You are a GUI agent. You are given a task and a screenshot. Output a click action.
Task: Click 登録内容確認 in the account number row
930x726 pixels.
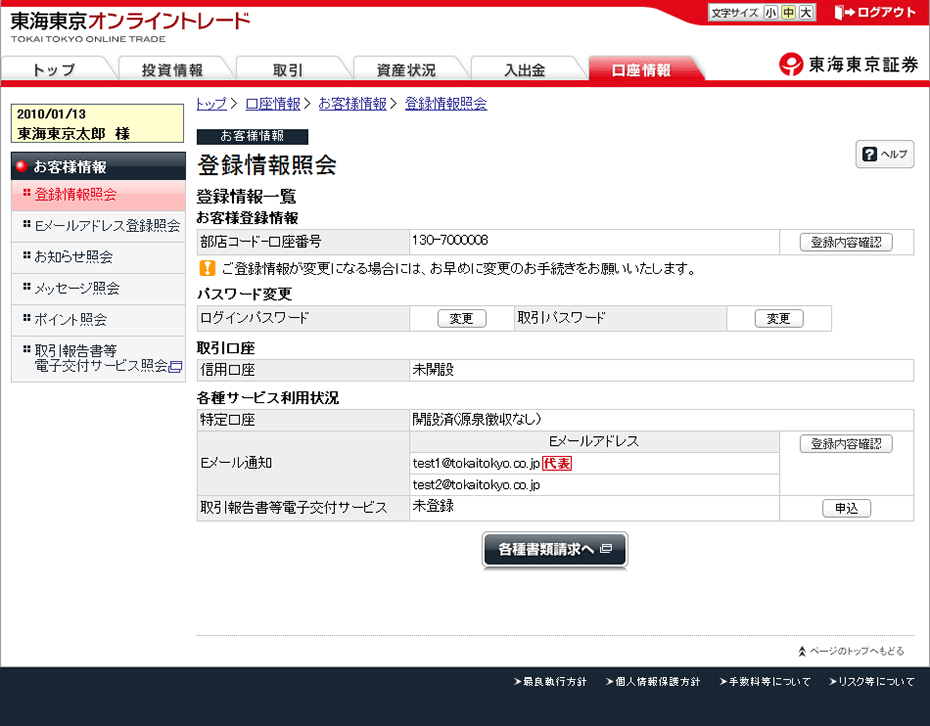click(x=846, y=242)
